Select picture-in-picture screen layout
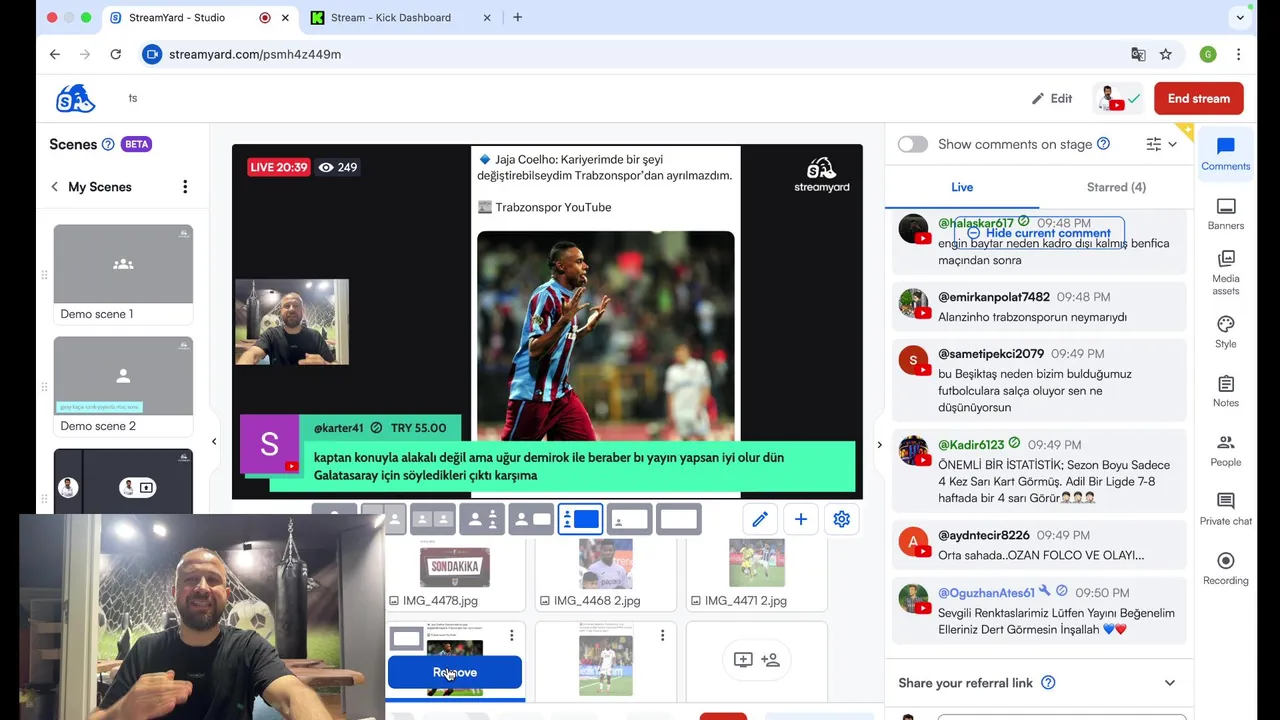The width and height of the screenshot is (1280, 720). [x=629, y=519]
